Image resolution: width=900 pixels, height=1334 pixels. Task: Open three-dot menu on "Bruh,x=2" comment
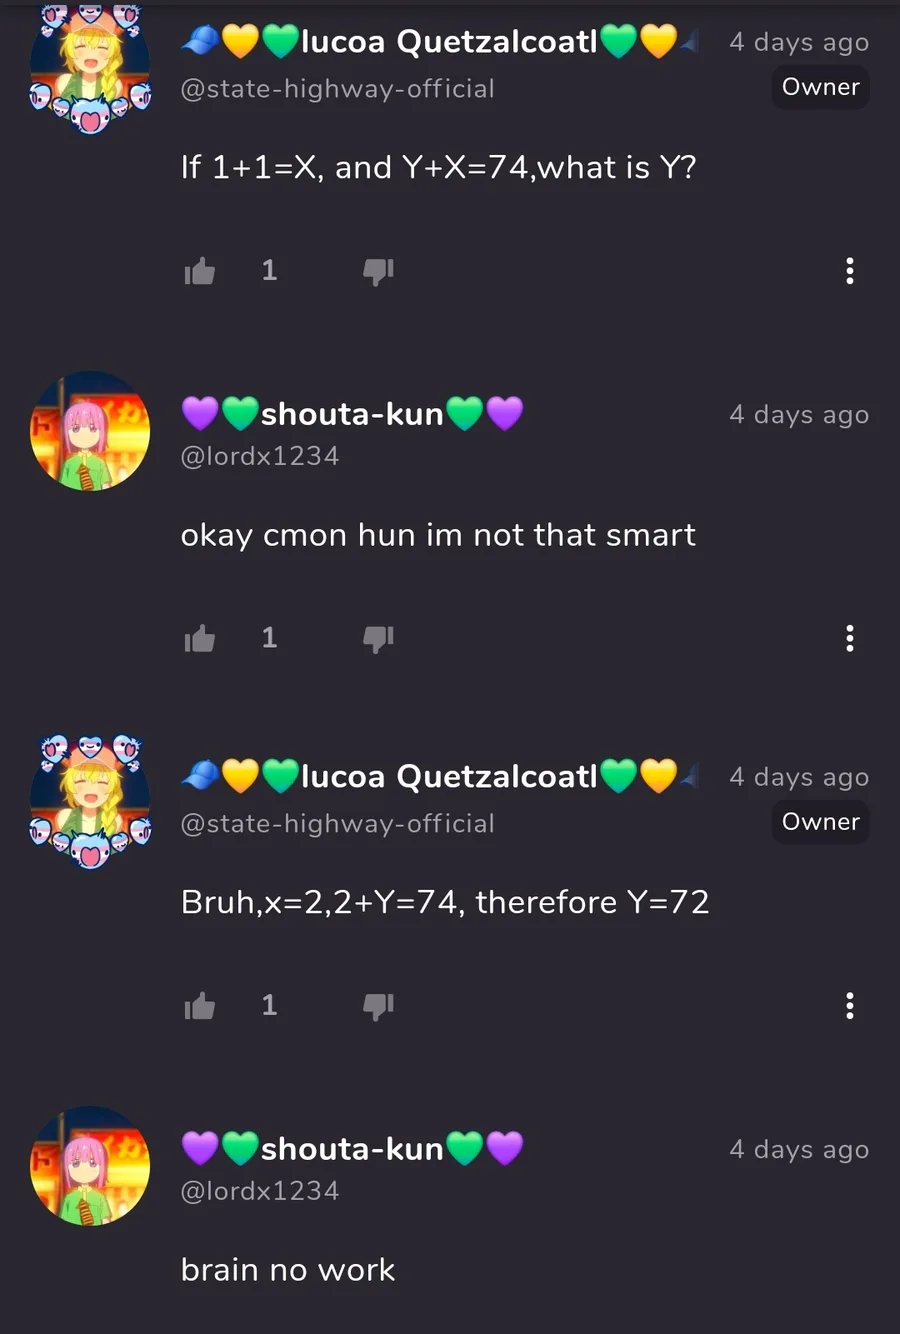pyautogui.click(x=850, y=1005)
